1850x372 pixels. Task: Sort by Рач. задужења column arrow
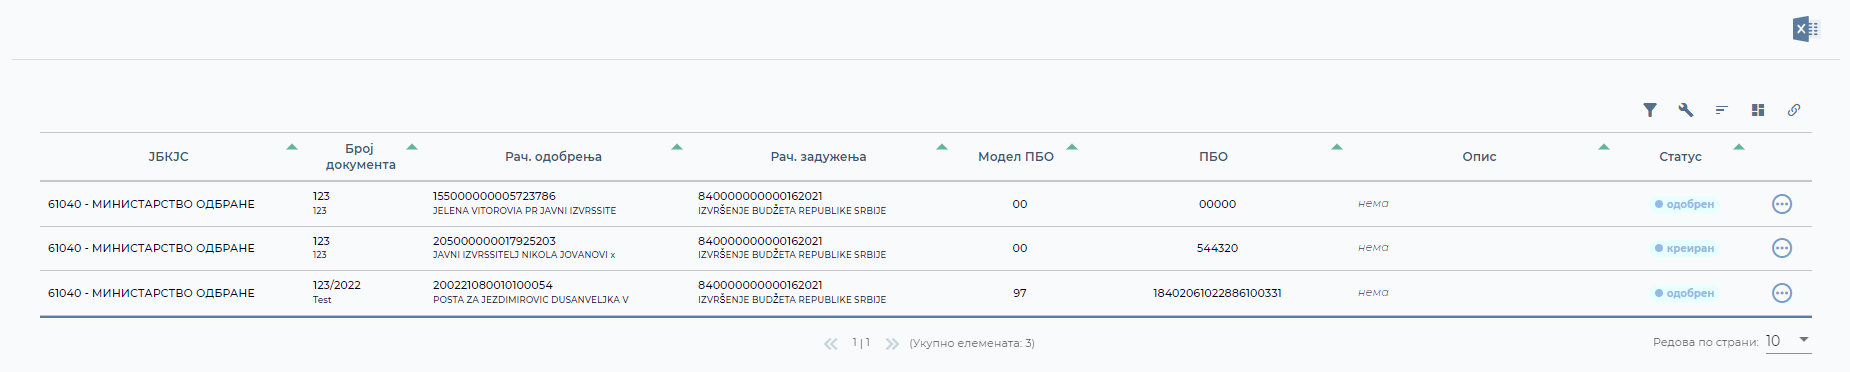coord(942,147)
